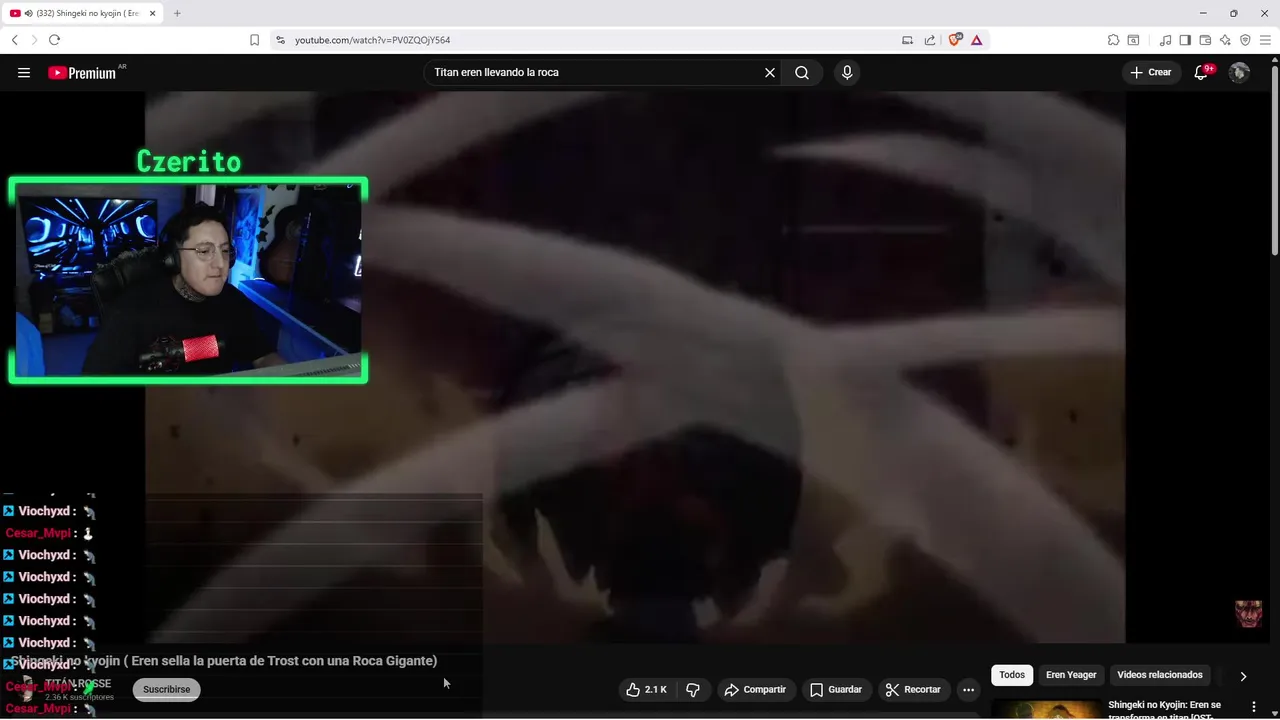The image size is (1280, 720).
Task: Open Brave Rewards triangle icon
Action: click(x=976, y=40)
